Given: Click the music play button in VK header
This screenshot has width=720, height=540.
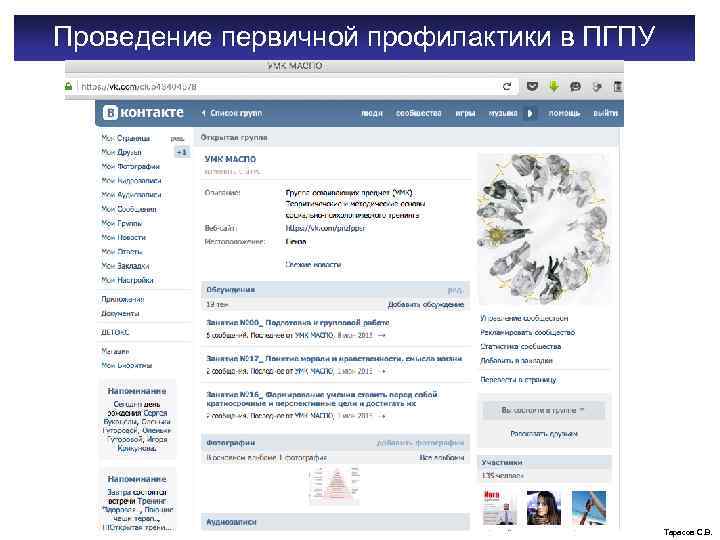Looking at the screenshot, I should tap(530, 113).
